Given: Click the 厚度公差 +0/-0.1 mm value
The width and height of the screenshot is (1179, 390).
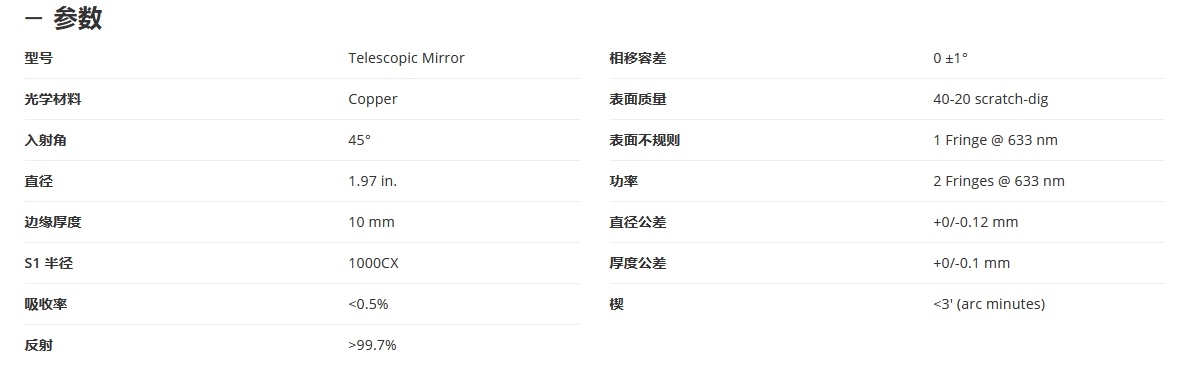Looking at the screenshot, I should pos(971,263).
